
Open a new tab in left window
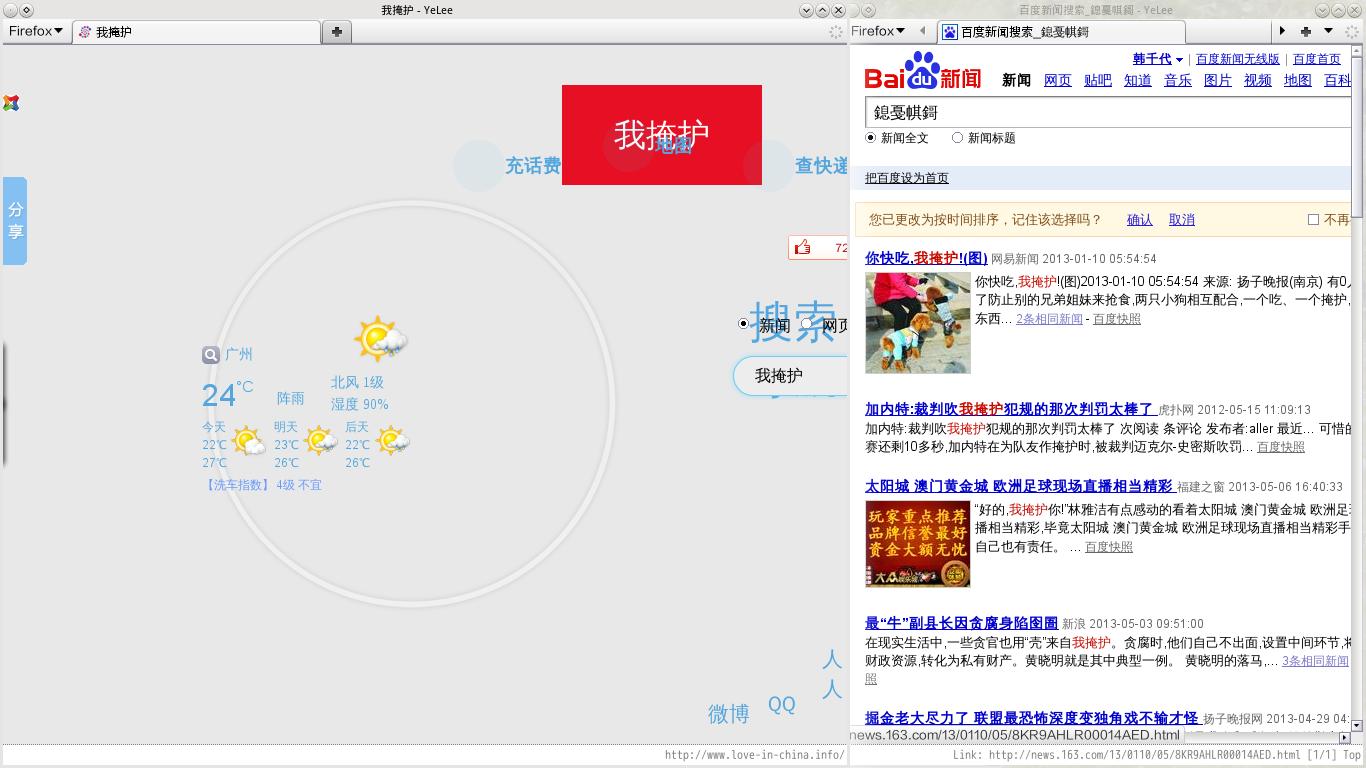coord(337,32)
